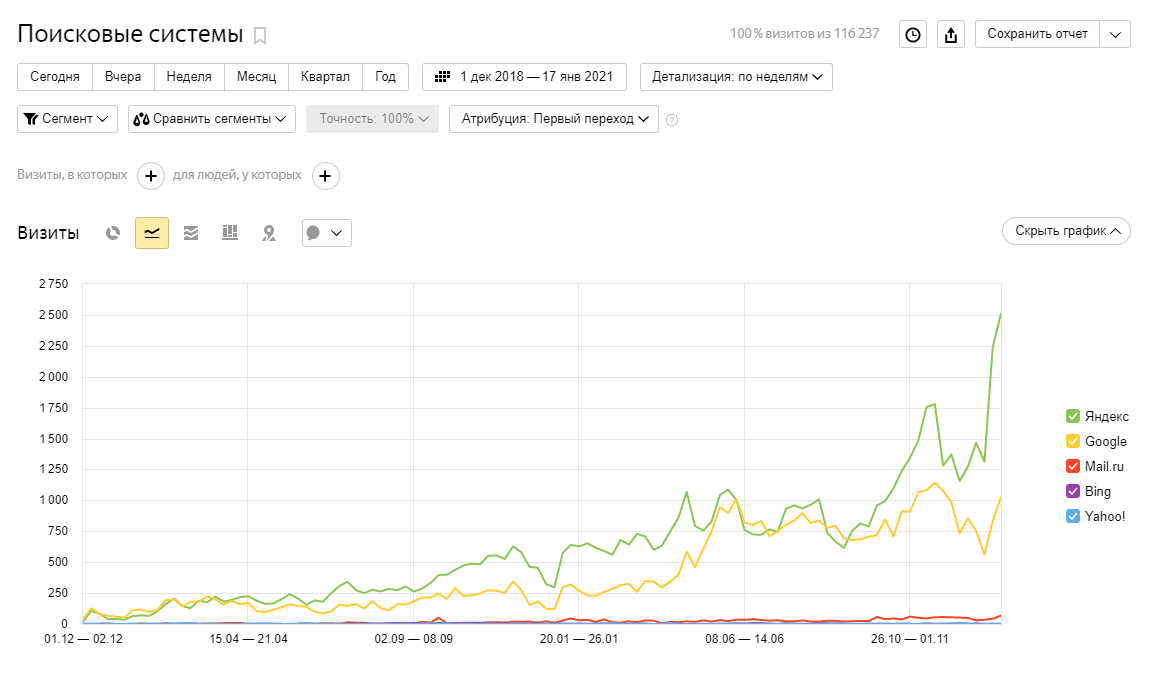Bookmark the Поисковые системы report

click(260, 36)
